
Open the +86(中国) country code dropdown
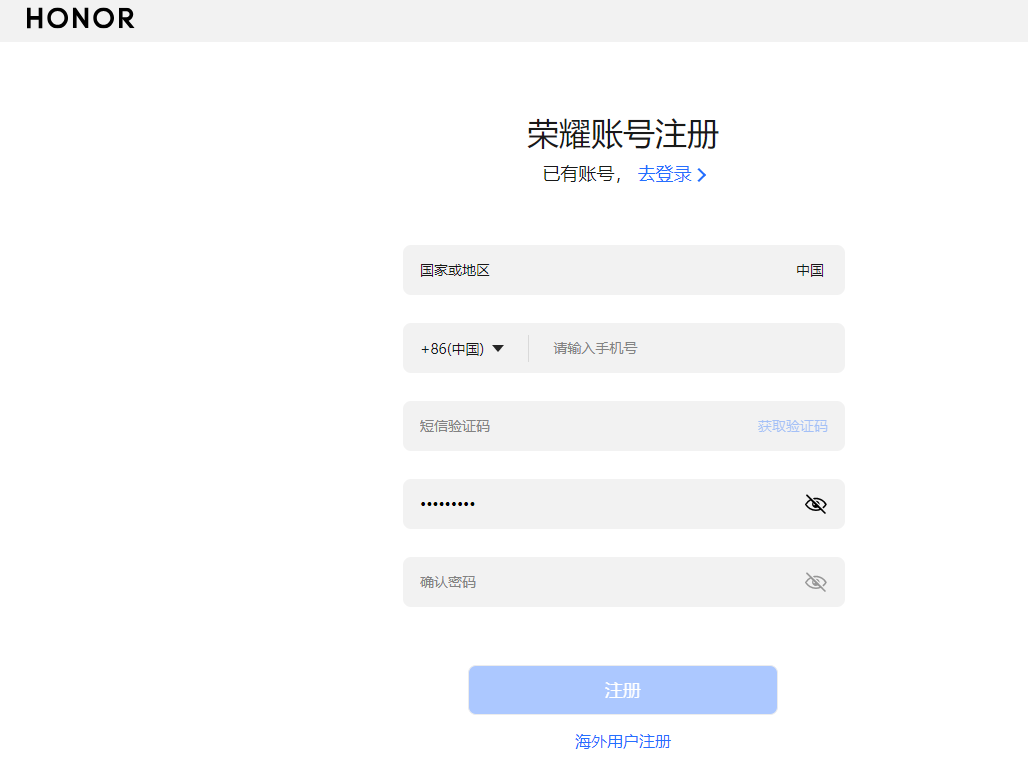click(x=459, y=348)
